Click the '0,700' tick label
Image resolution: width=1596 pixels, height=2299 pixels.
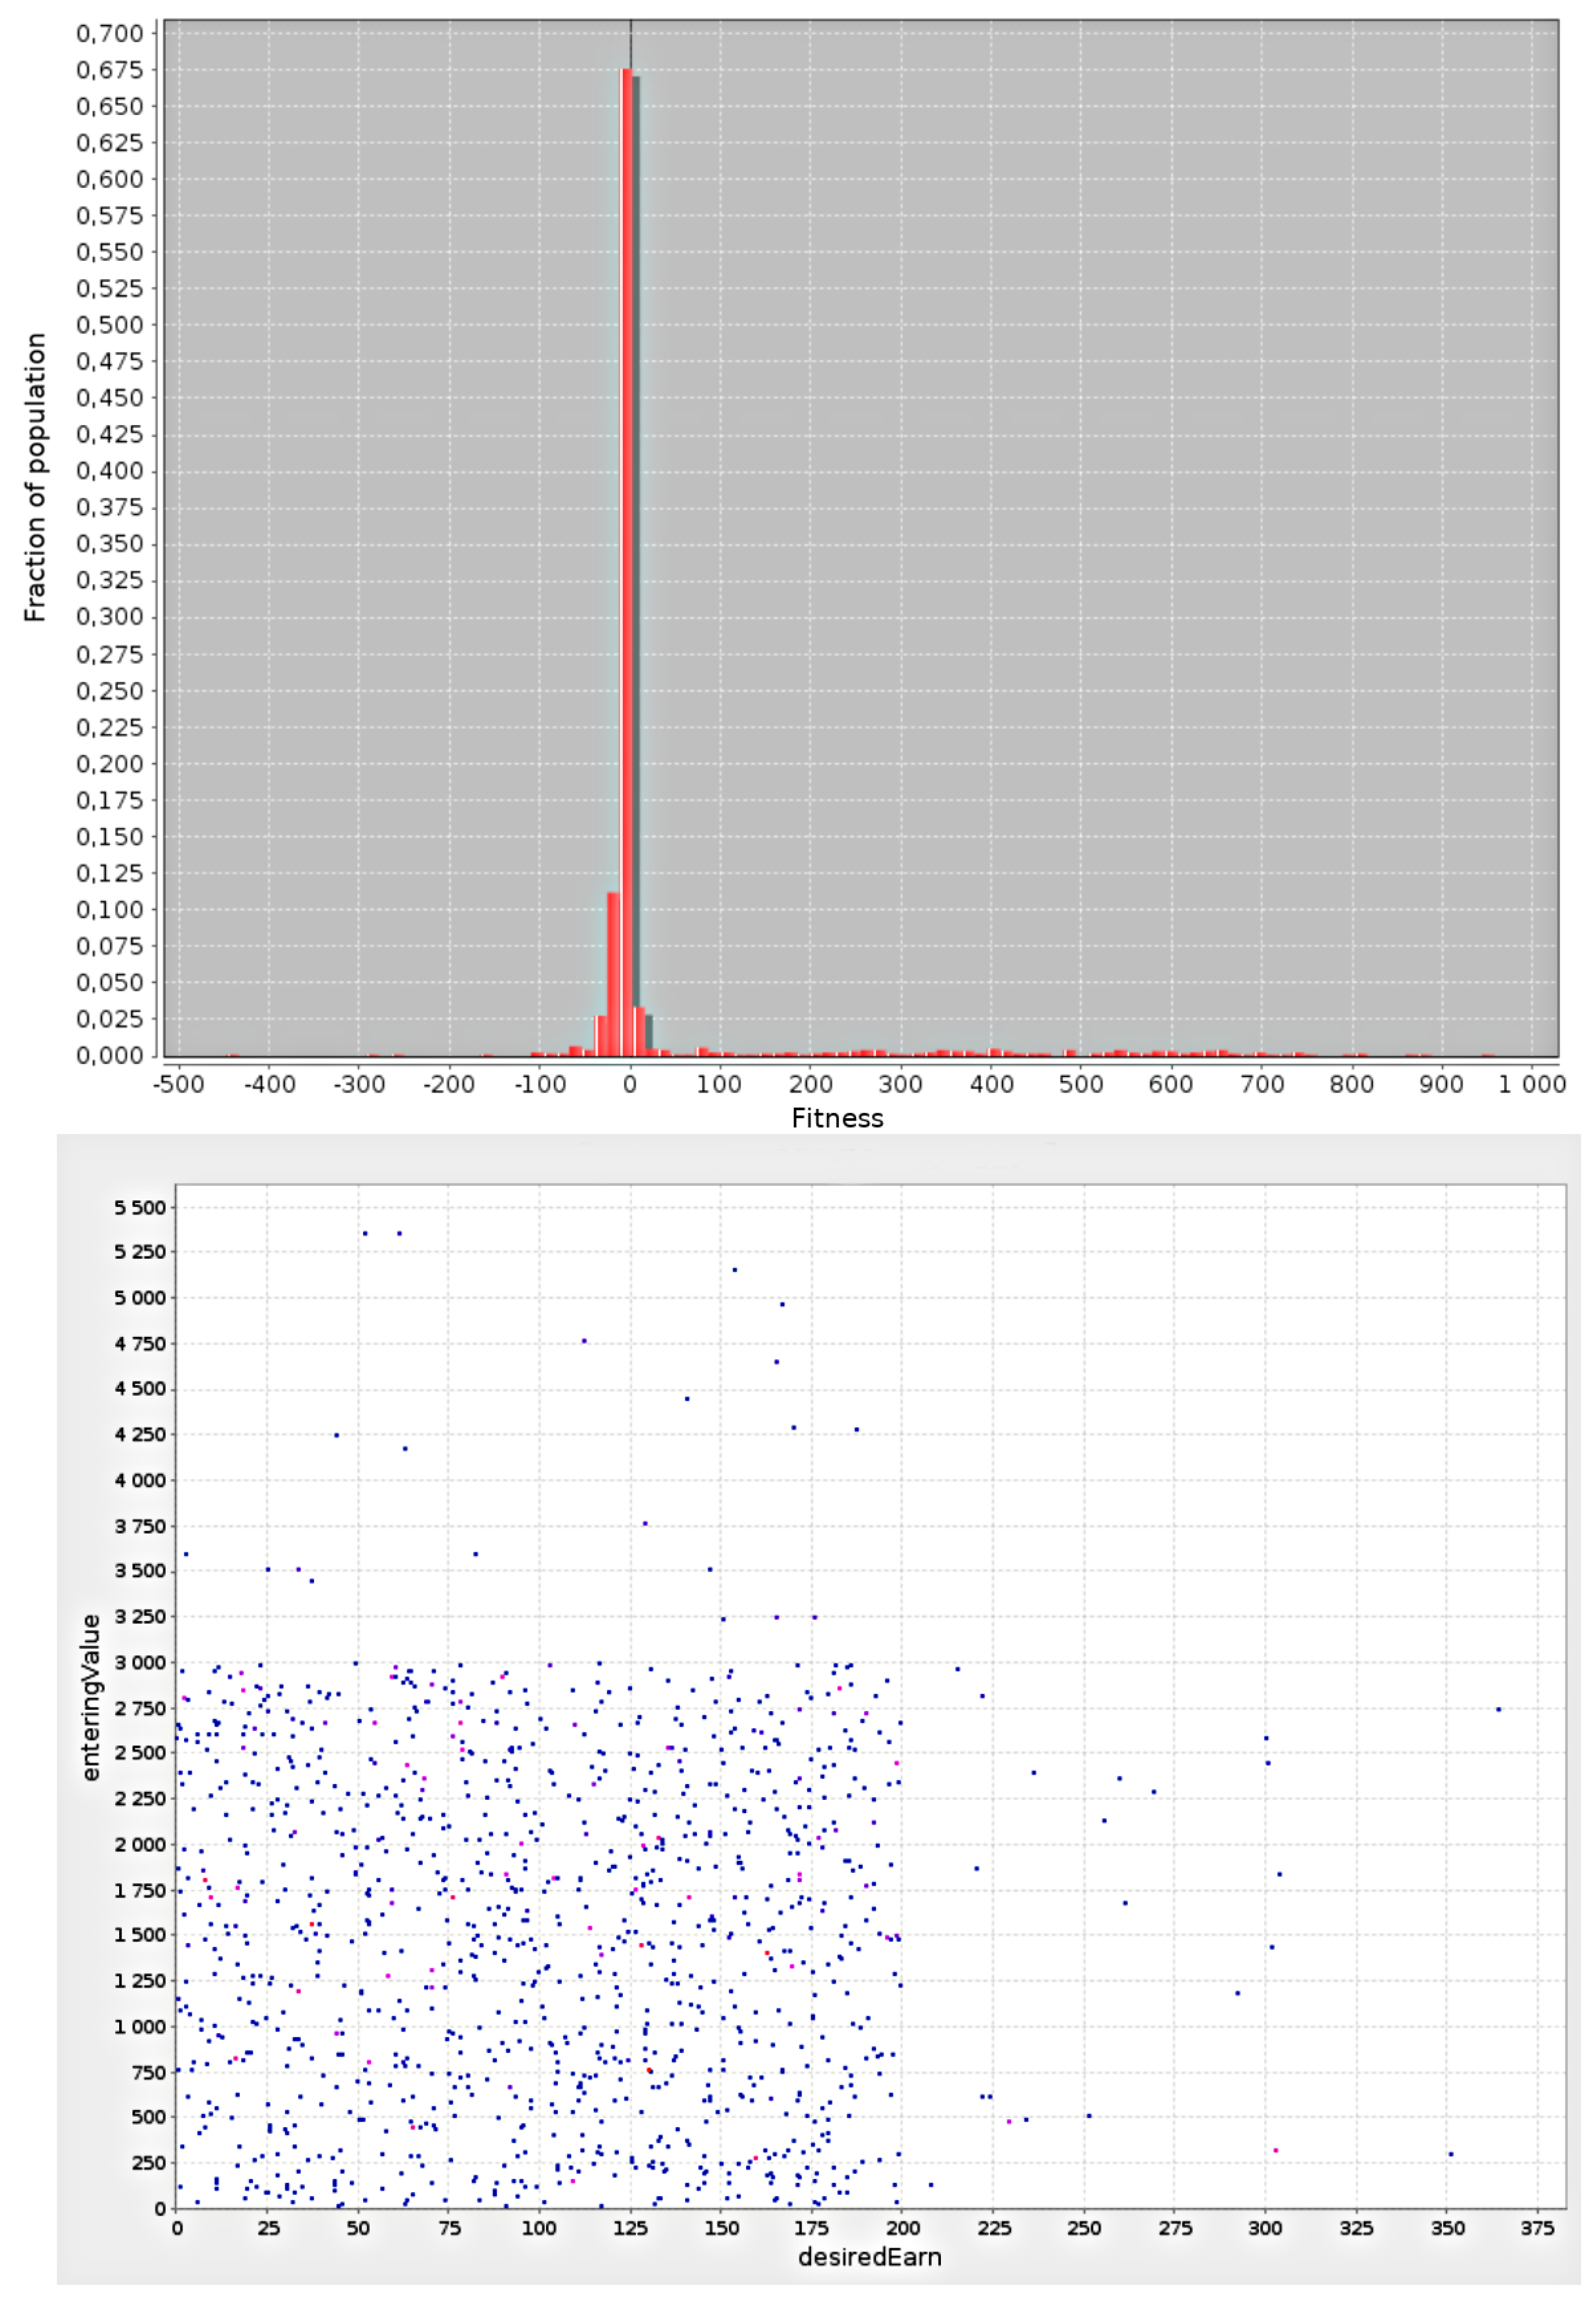[110, 34]
